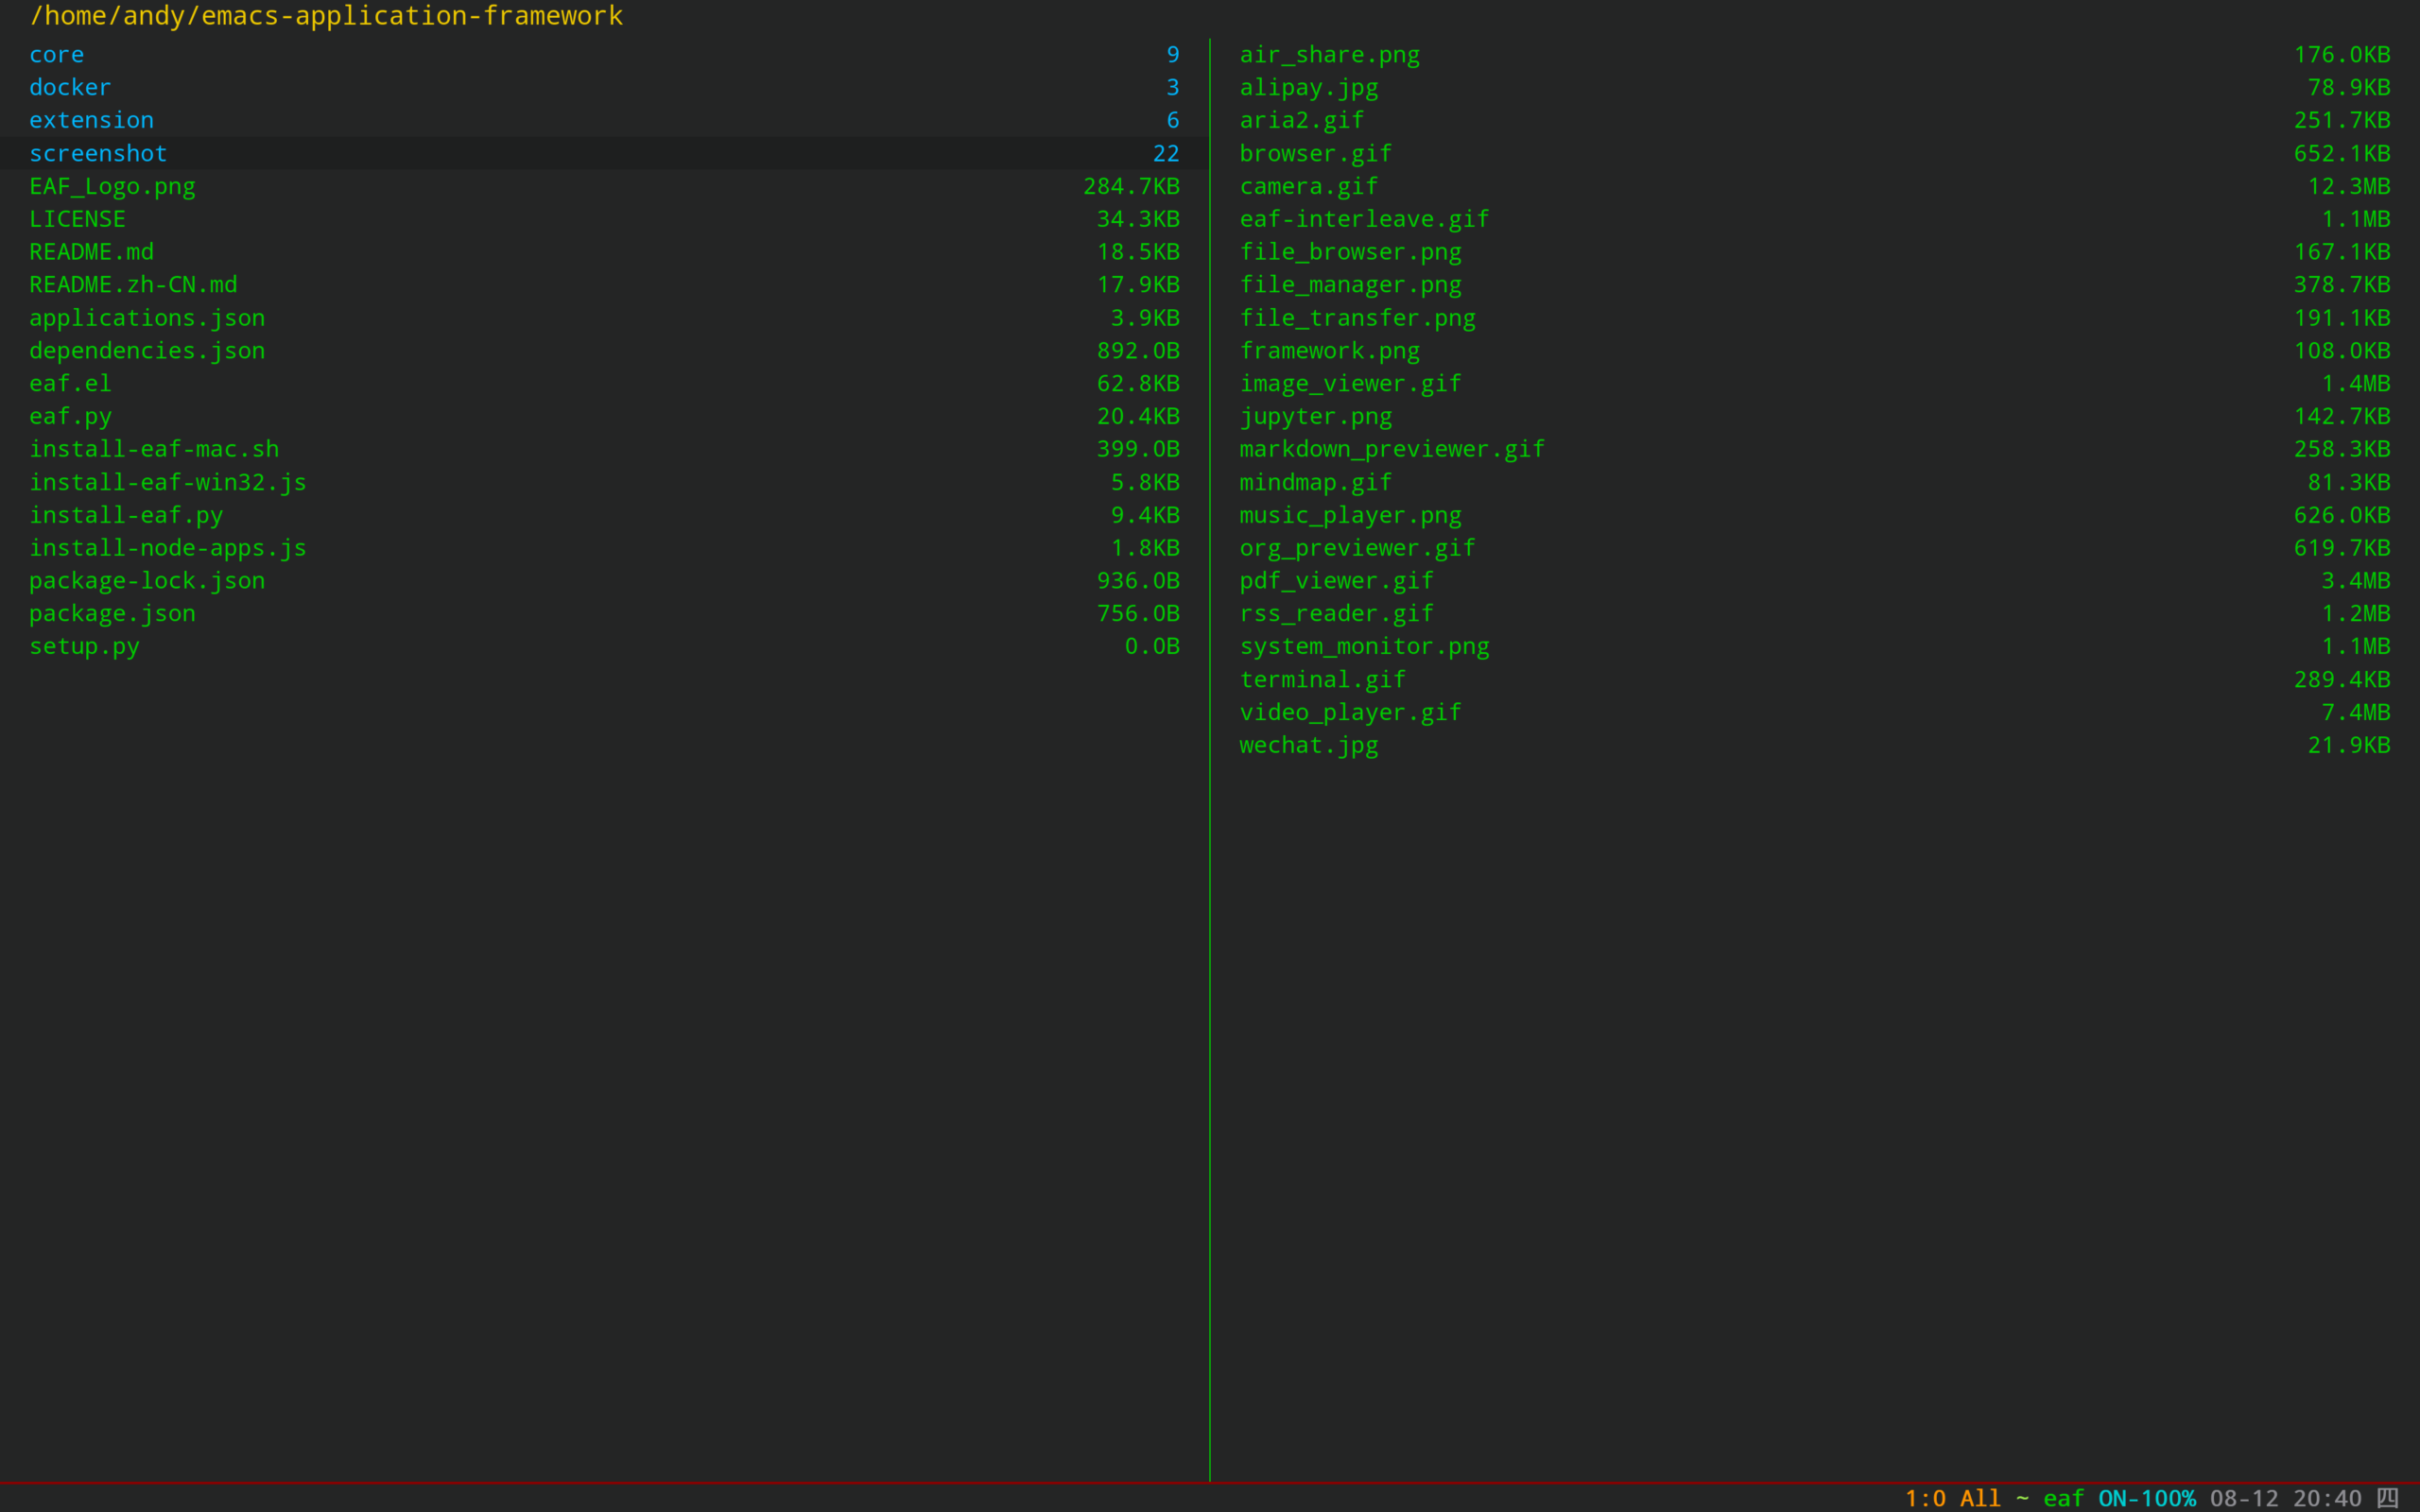Viewport: 2420px width, 1512px height.
Task: Select package-lock.json entry
Action: 147,581
